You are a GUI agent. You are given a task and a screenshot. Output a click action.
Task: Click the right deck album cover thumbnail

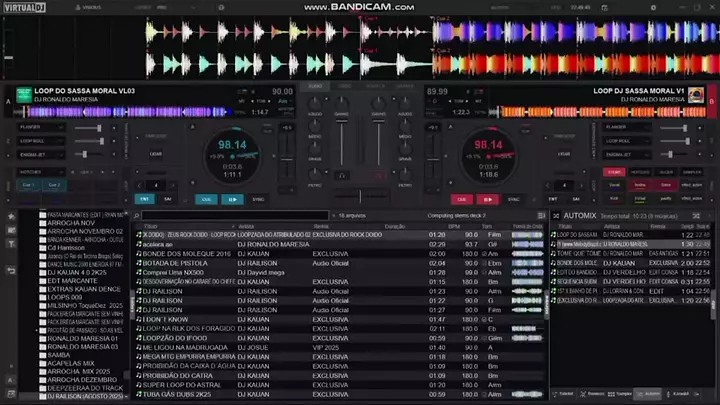tap(695, 94)
